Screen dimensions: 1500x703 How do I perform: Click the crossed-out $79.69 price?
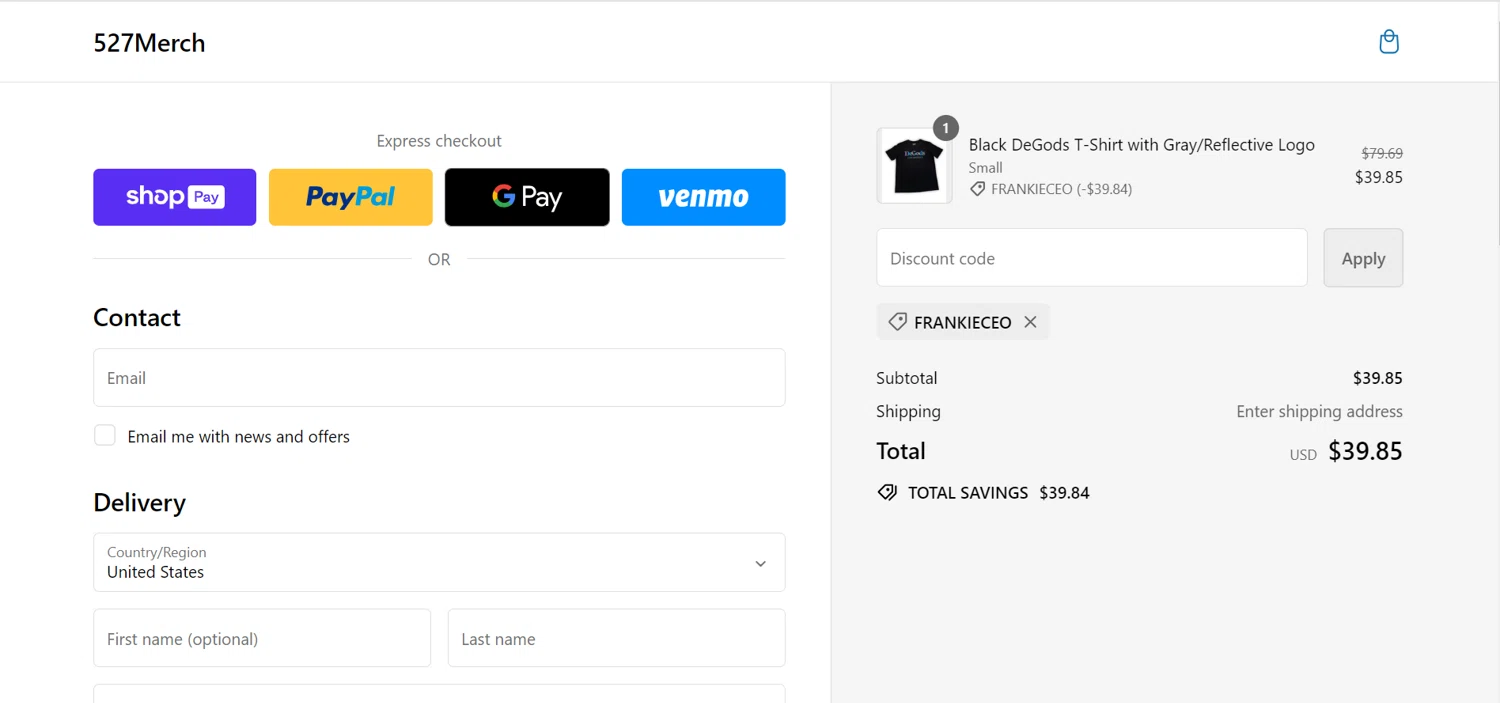(x=1382, y=153)
